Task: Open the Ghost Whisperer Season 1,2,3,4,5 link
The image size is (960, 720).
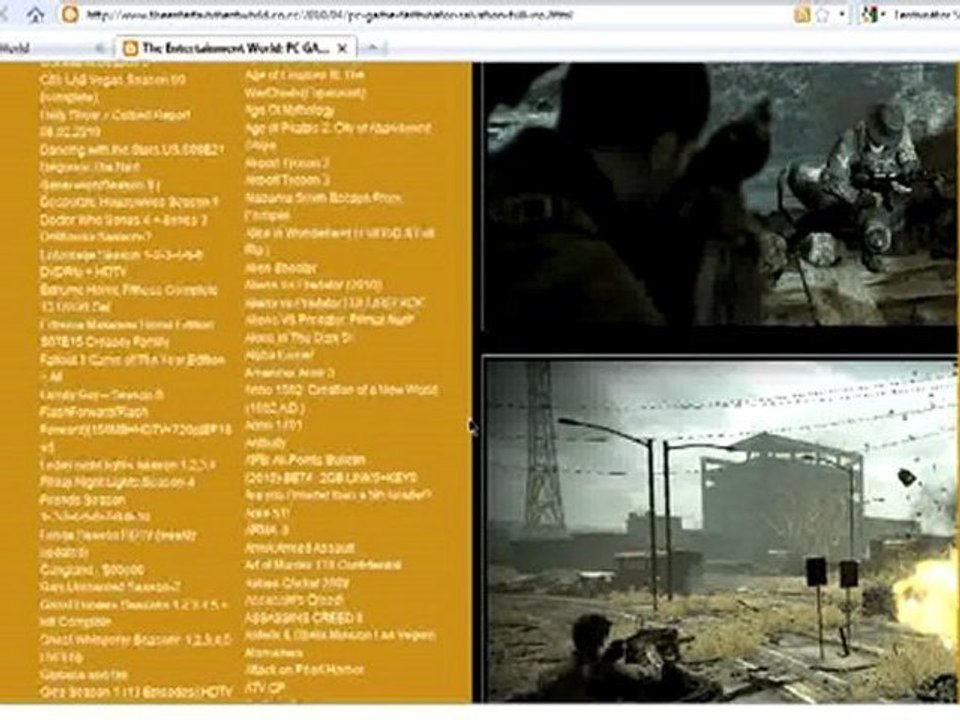Action: click(x=135, y=648)
